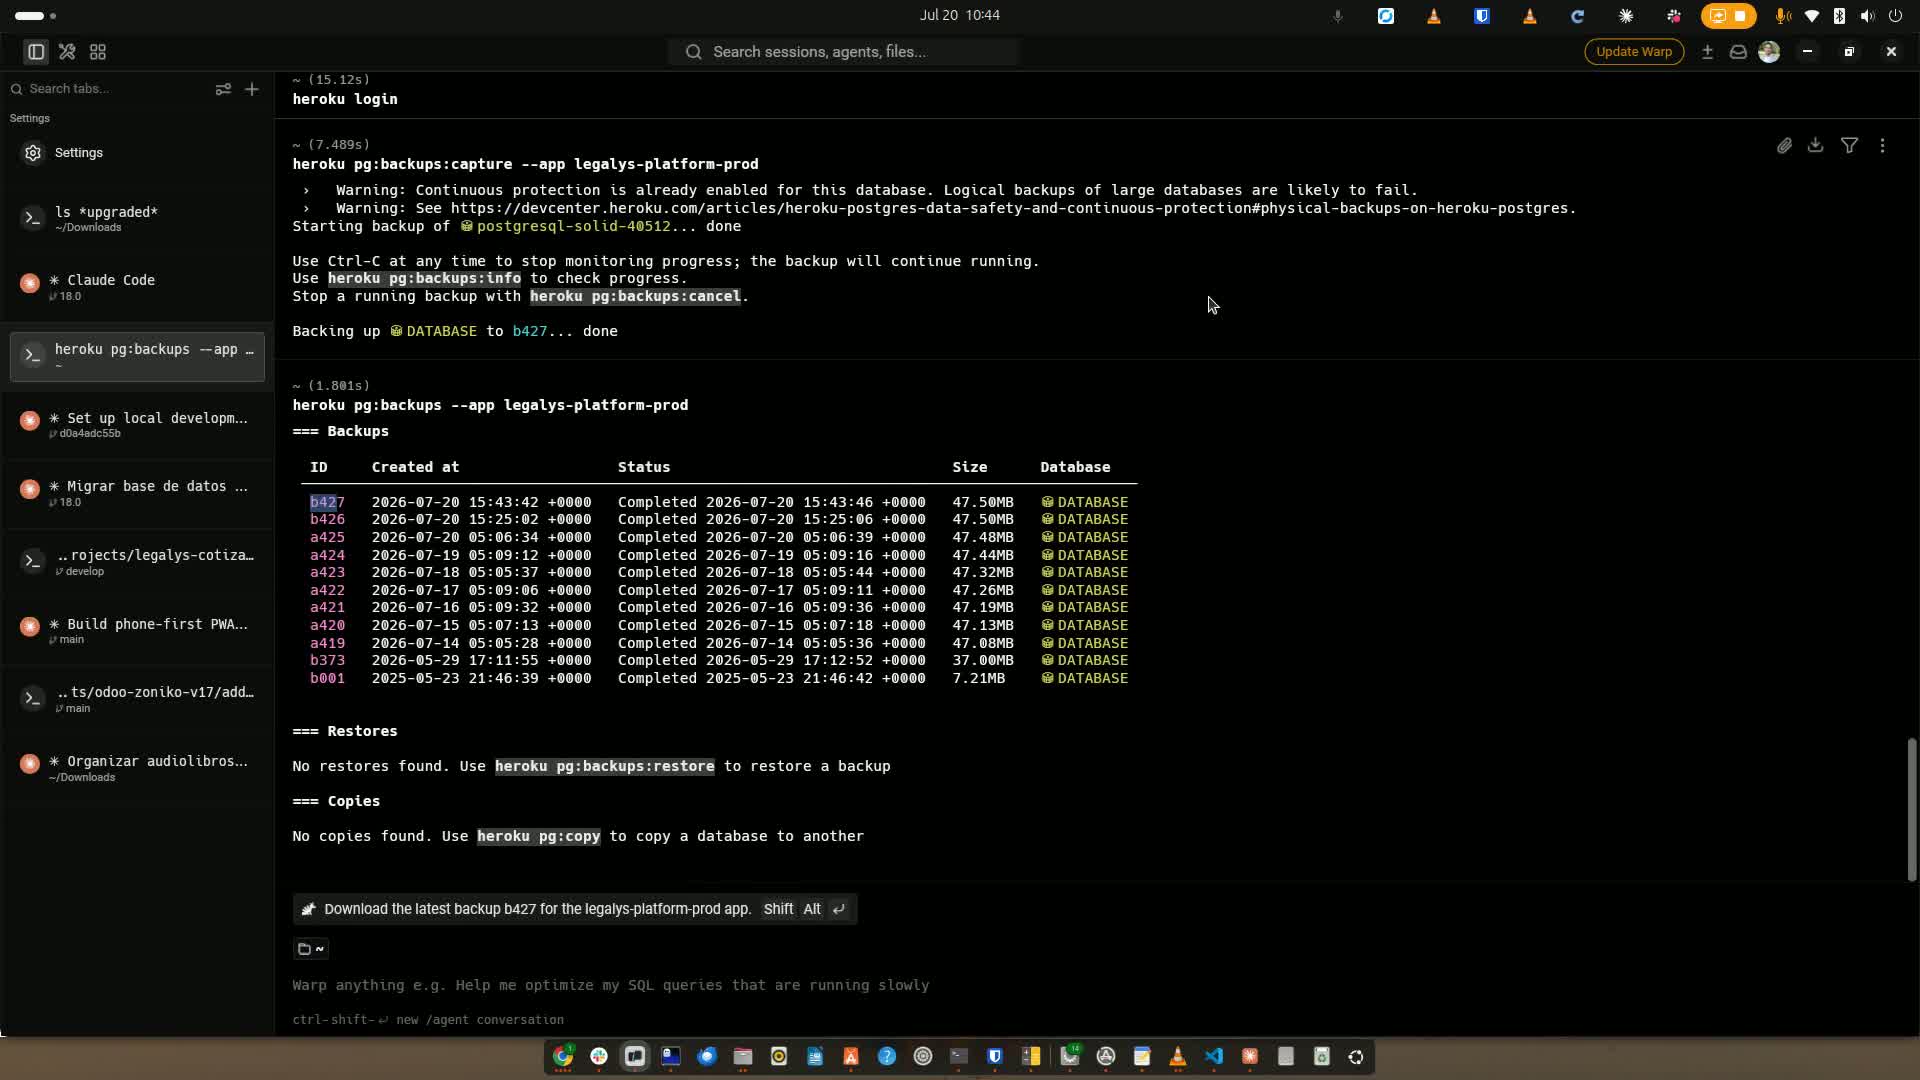The image size is (1920, 1080).
Task: Add a new tab with the plus icon
Action: 252,89
